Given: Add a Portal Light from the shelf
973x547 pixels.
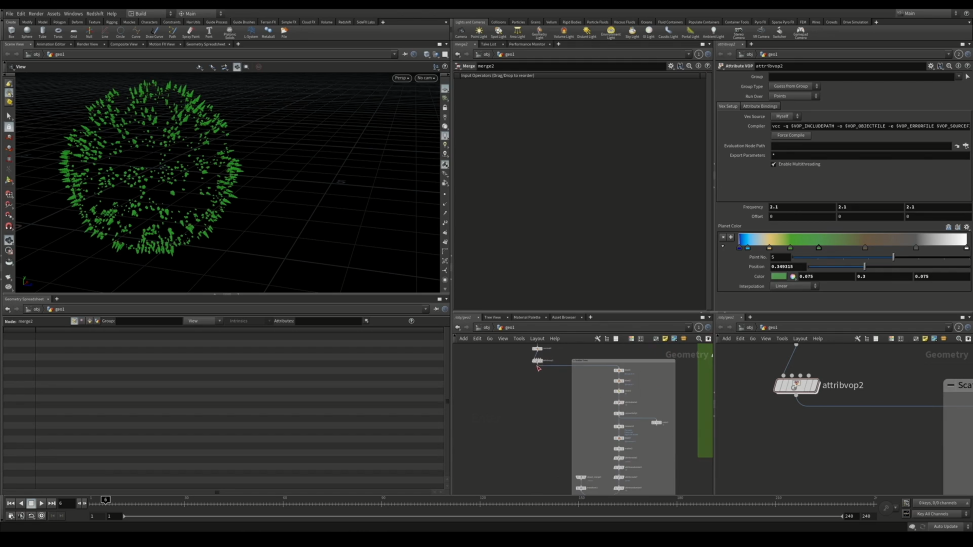Looking at the screenshot, I should pyautogui.click(x=690, y=32).
